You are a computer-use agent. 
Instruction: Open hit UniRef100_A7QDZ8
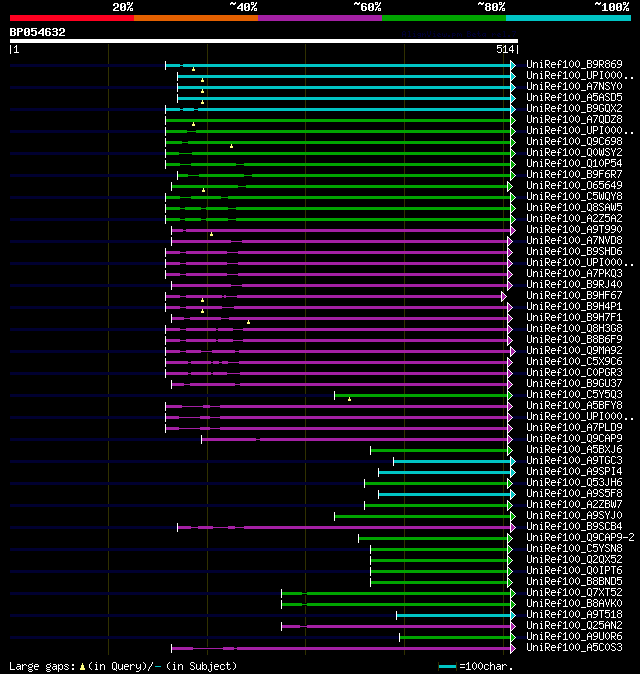574,119
